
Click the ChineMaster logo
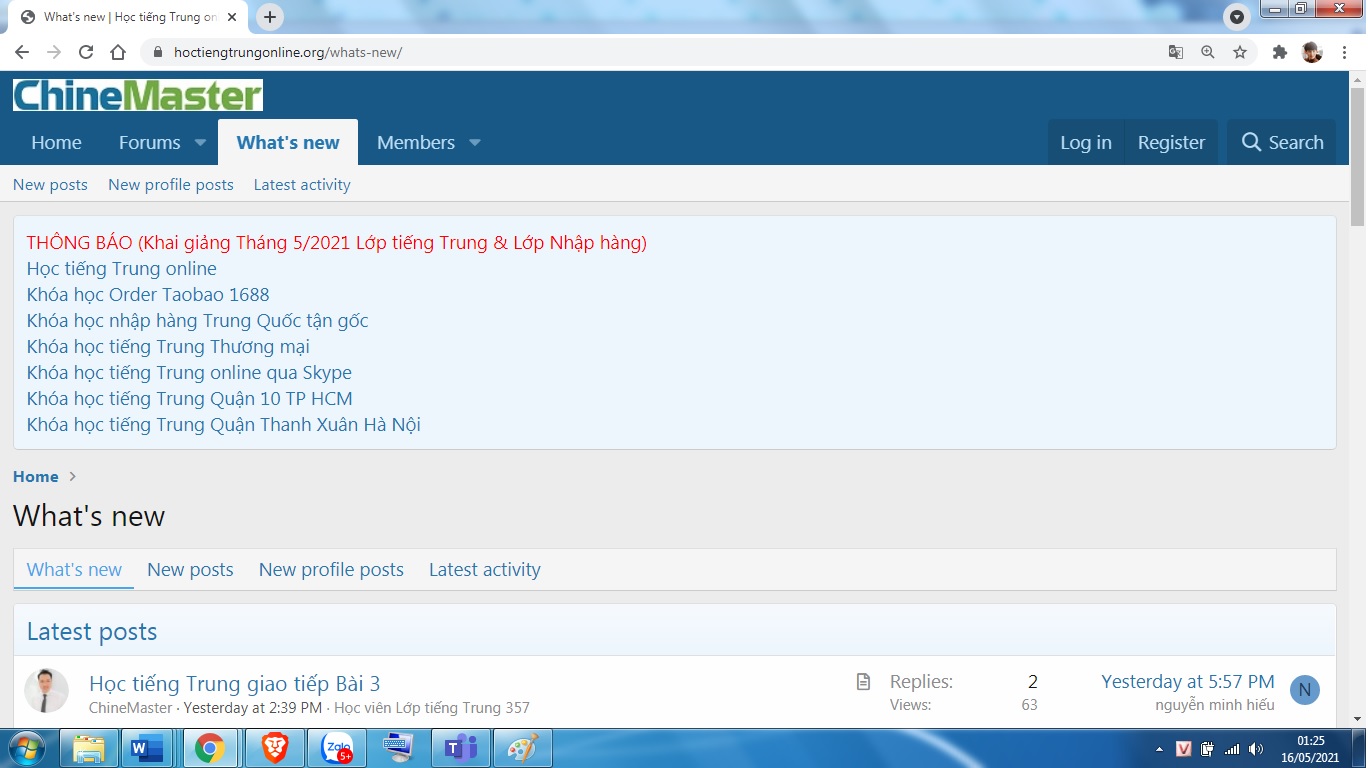pos(138,96)
